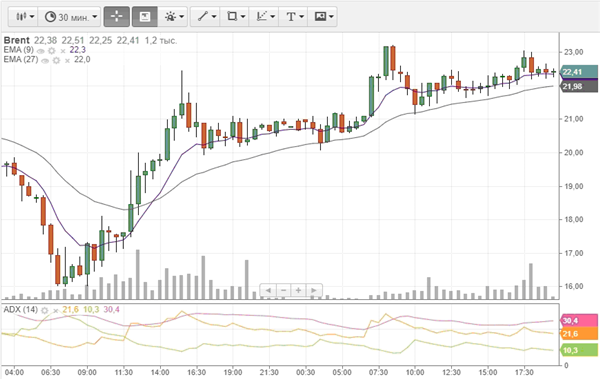The height and width of the screenshot is (379, 600).
Task: Click the 00:30 time axis label
Action: click(x=306, y=372)
